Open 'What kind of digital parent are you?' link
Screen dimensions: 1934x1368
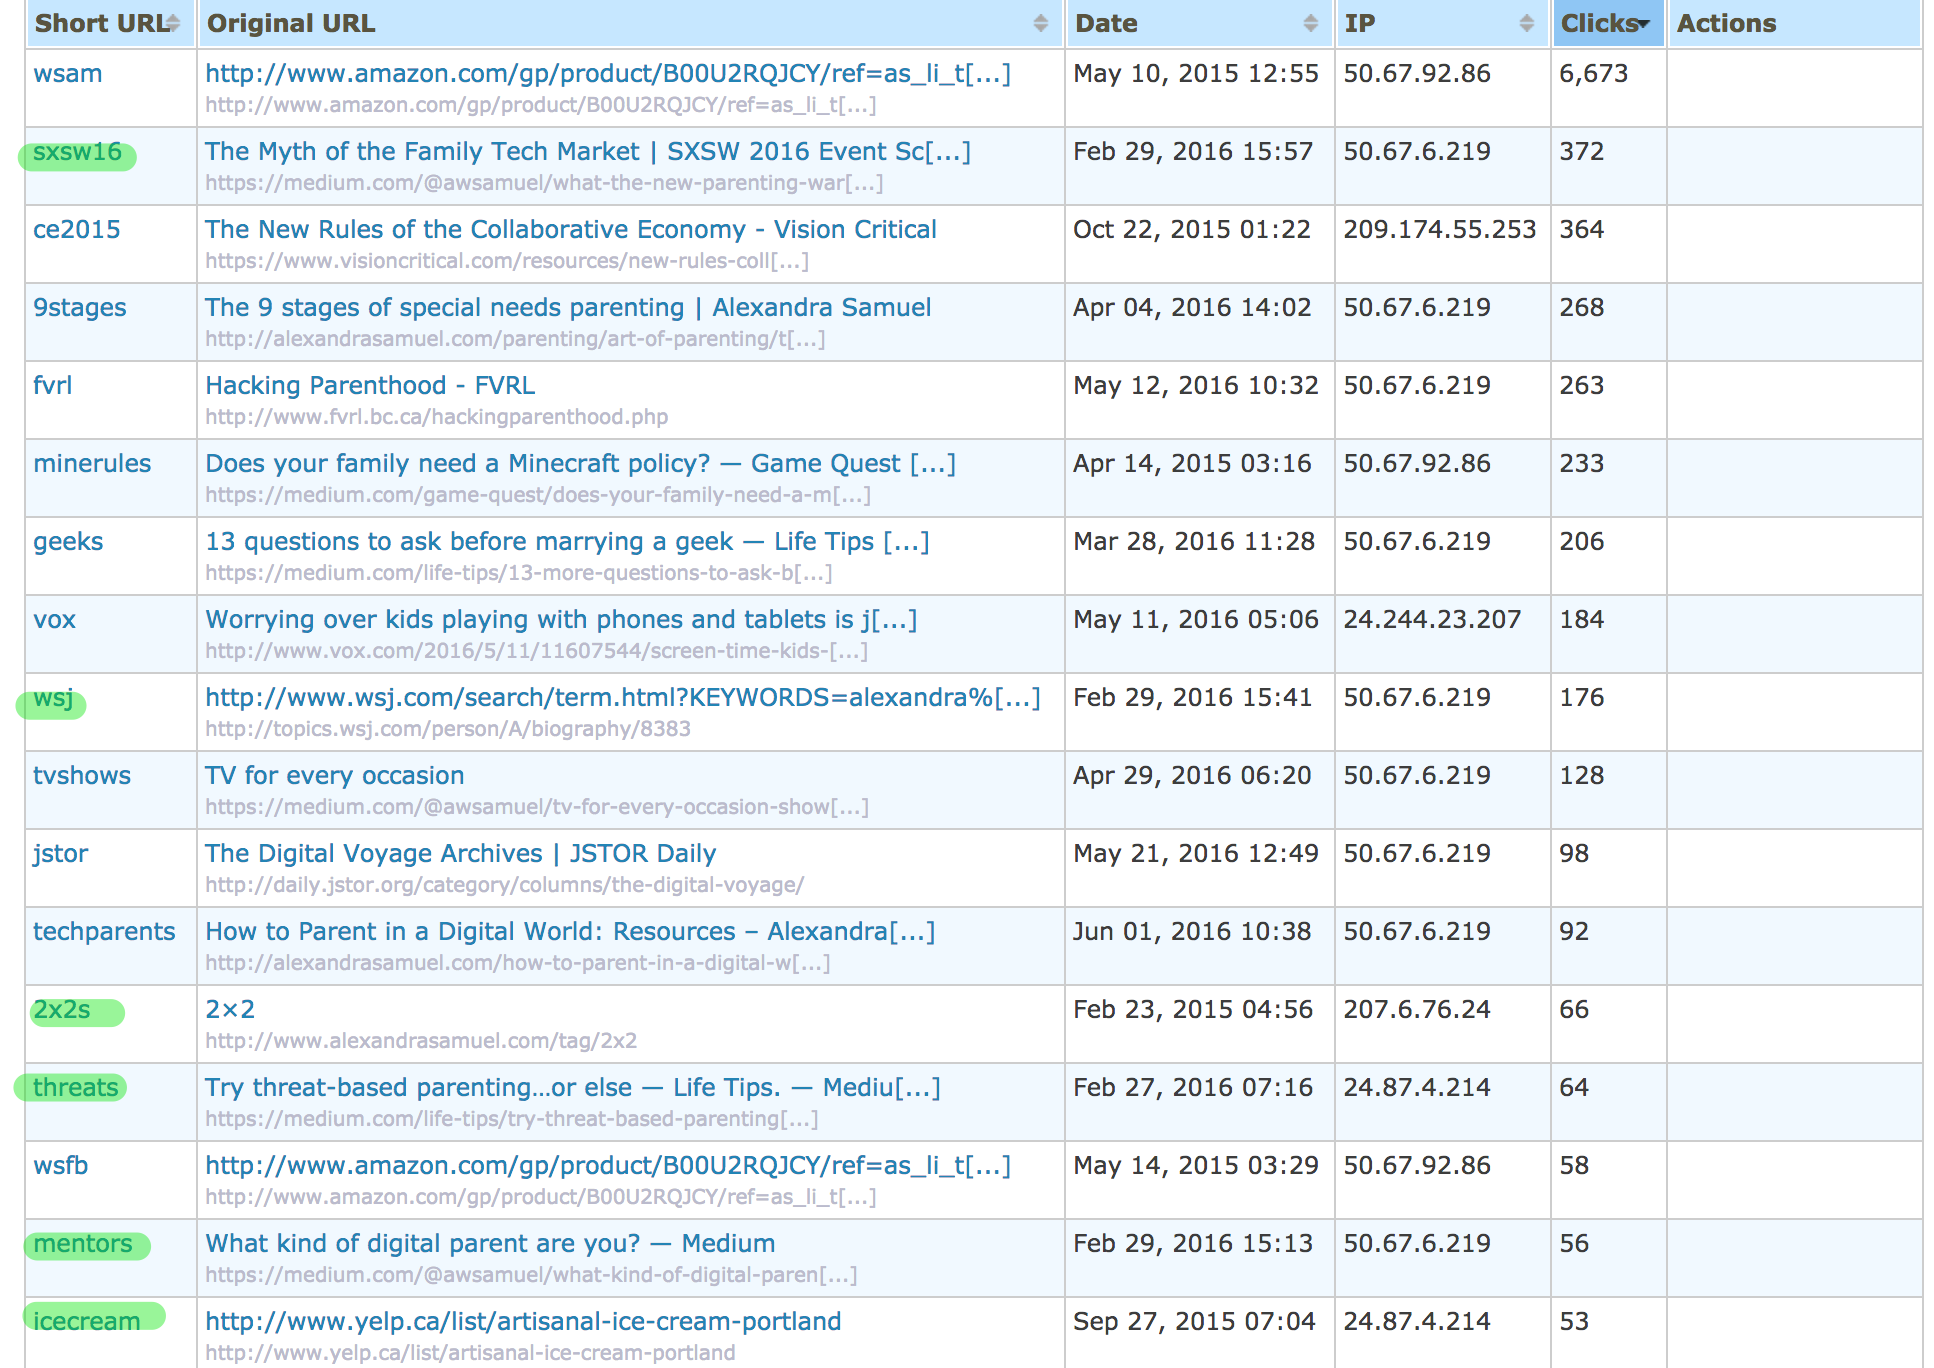(x=490, y=1244)
